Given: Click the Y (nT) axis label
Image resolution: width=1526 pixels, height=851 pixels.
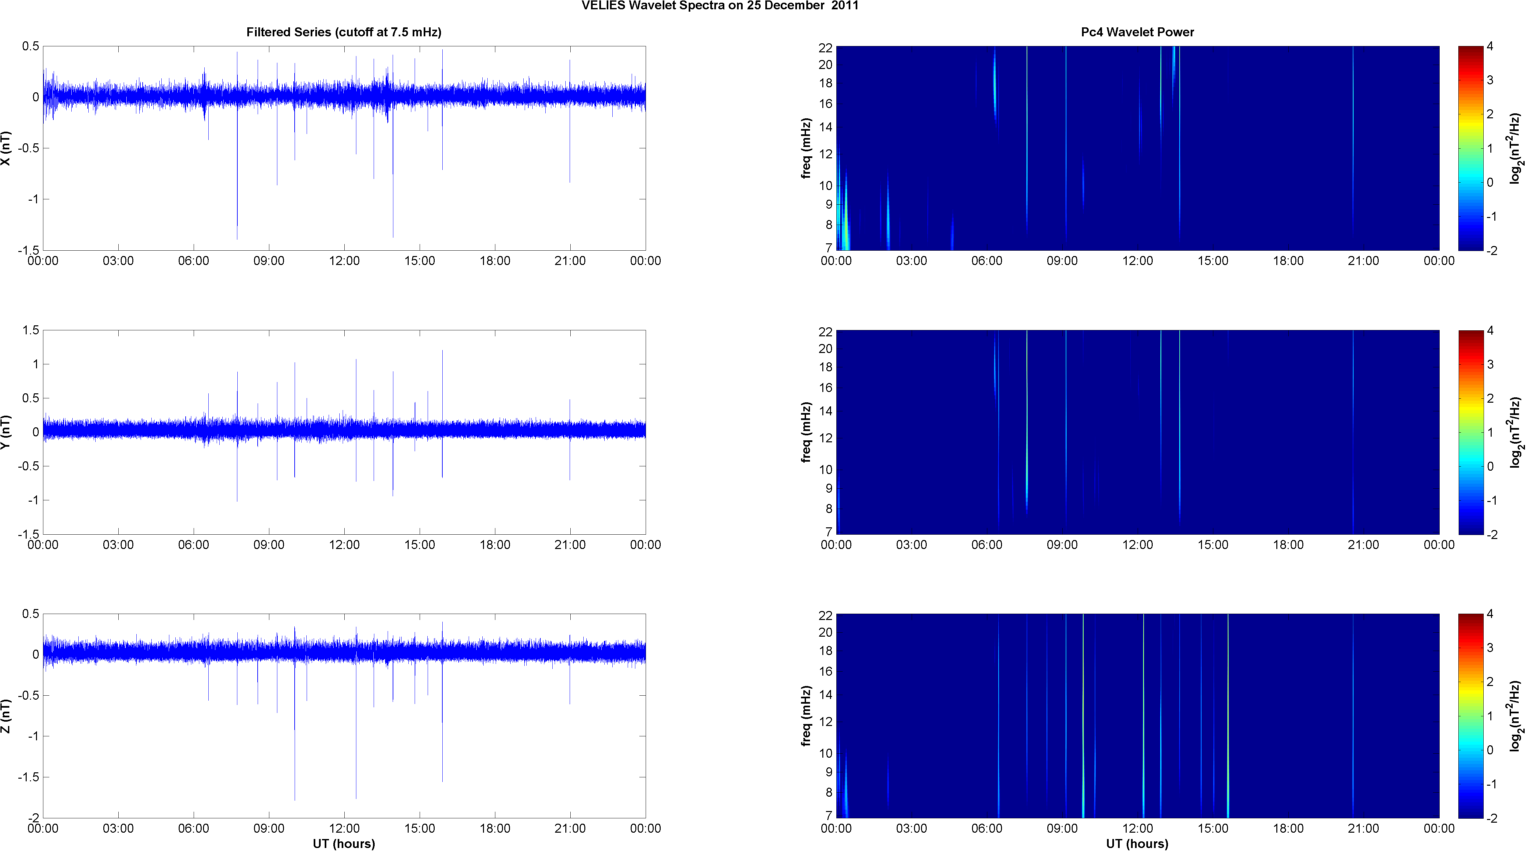Looking at the screenshot, I should [x=6, y=432].
